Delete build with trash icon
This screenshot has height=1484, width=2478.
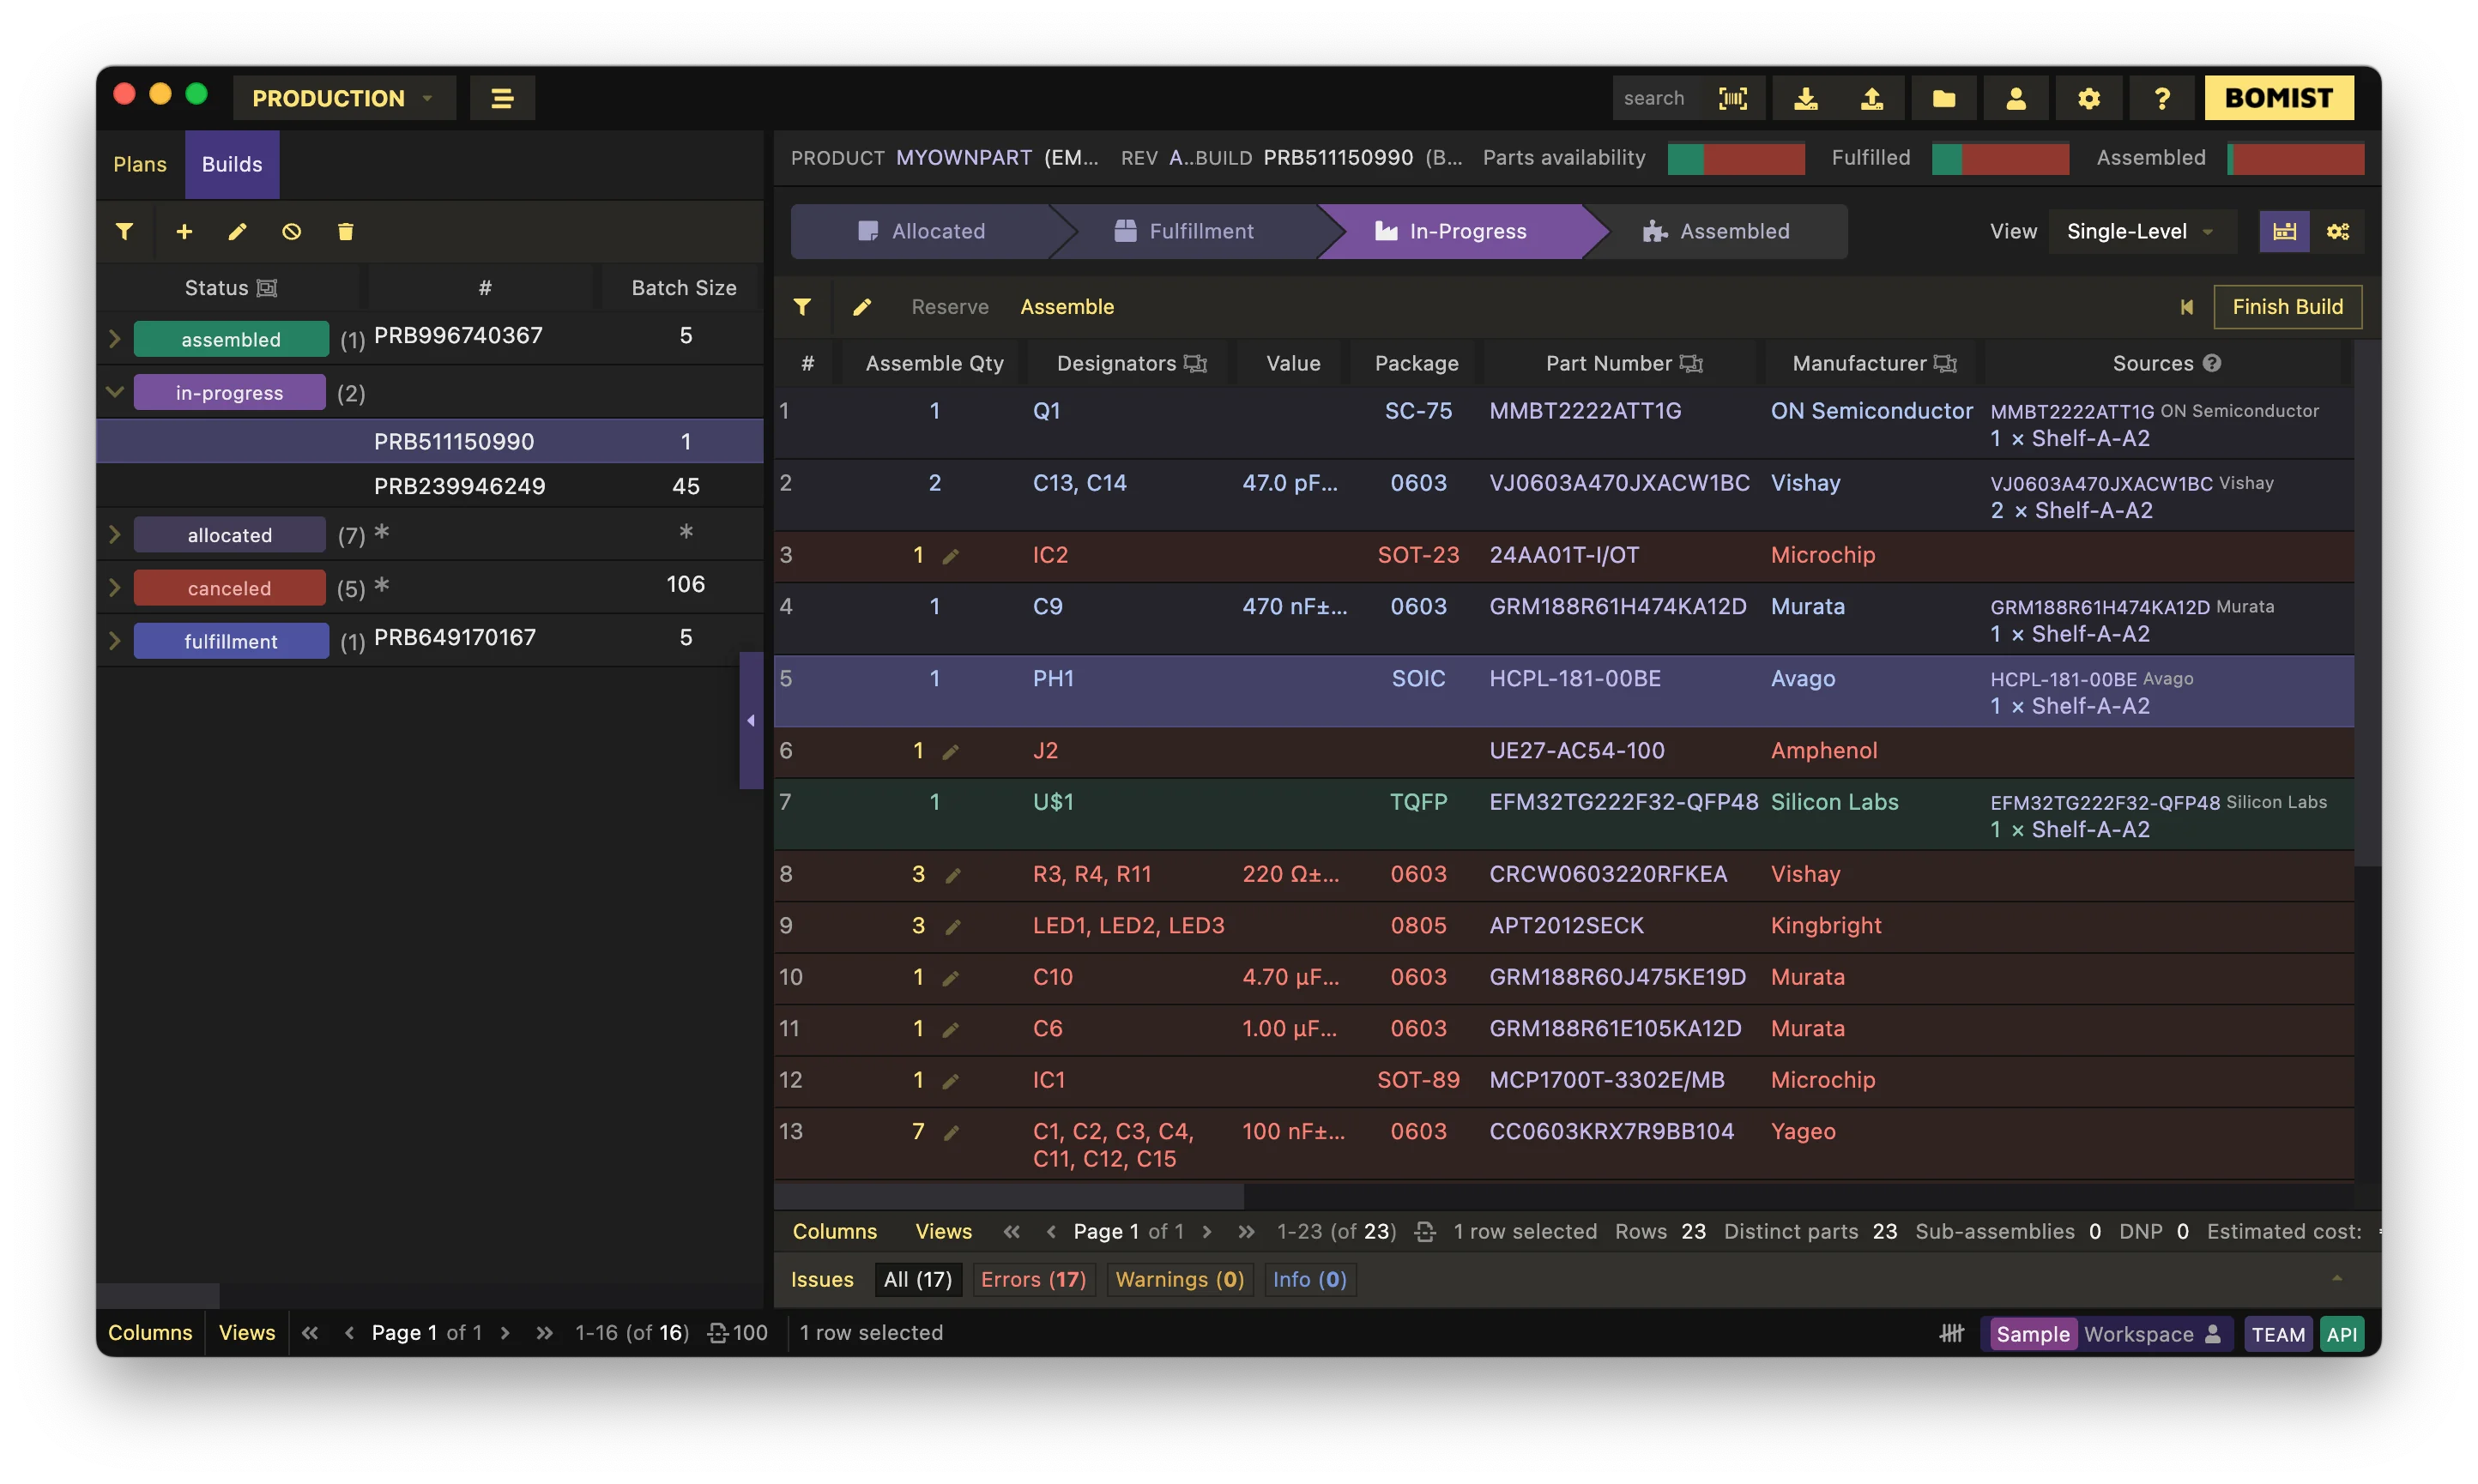[x=345, y=232]
